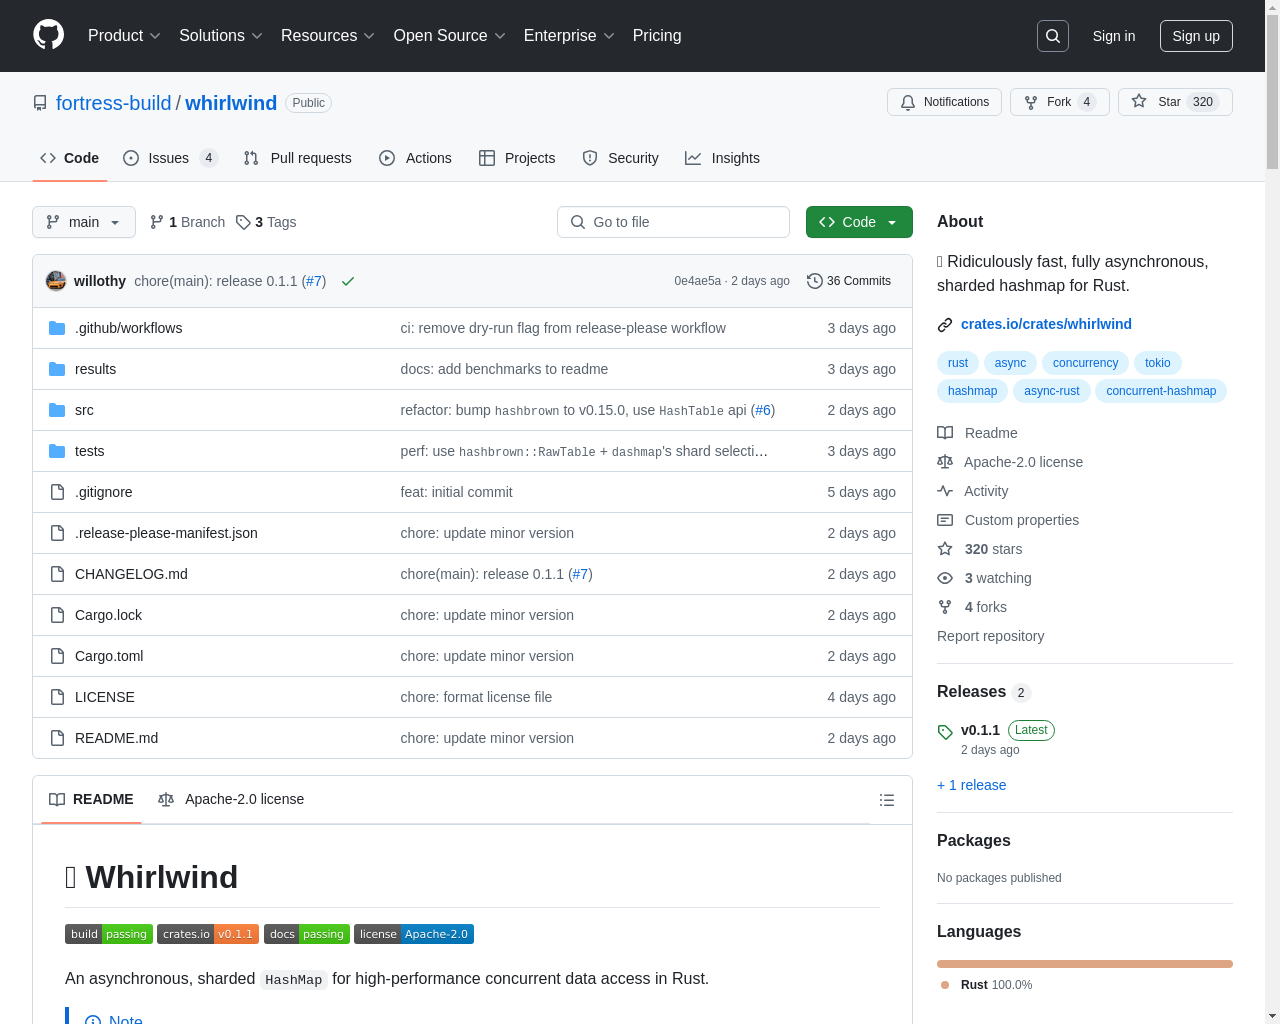Select the Apache-2.0 license tab
Viewport: 1280px width, 1024px height.
coord(231,800)
